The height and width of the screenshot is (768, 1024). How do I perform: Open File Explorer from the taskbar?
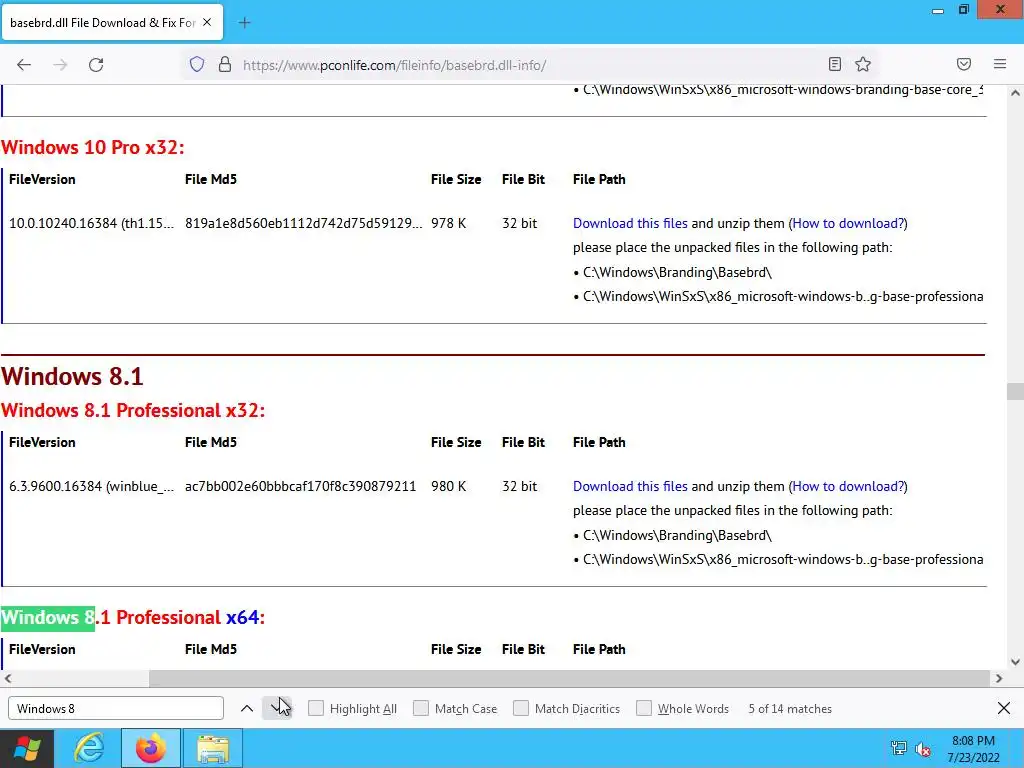point(213,748)
